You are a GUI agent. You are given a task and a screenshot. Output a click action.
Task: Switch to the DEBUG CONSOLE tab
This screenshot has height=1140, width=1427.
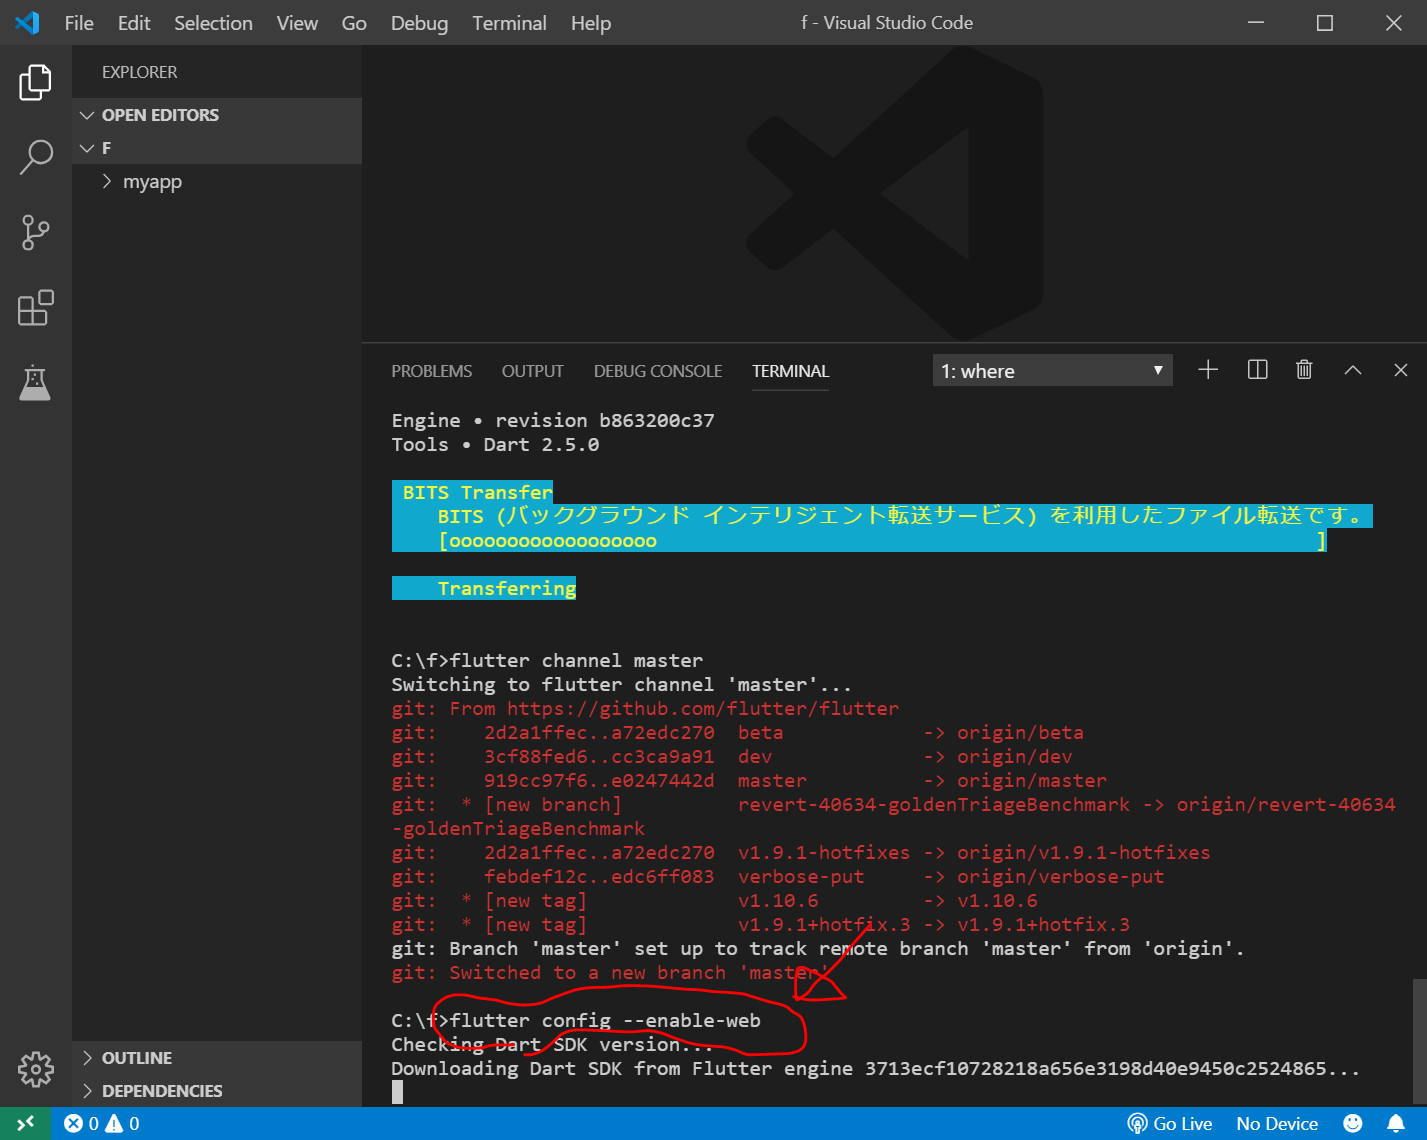click(x=657, y=371)
